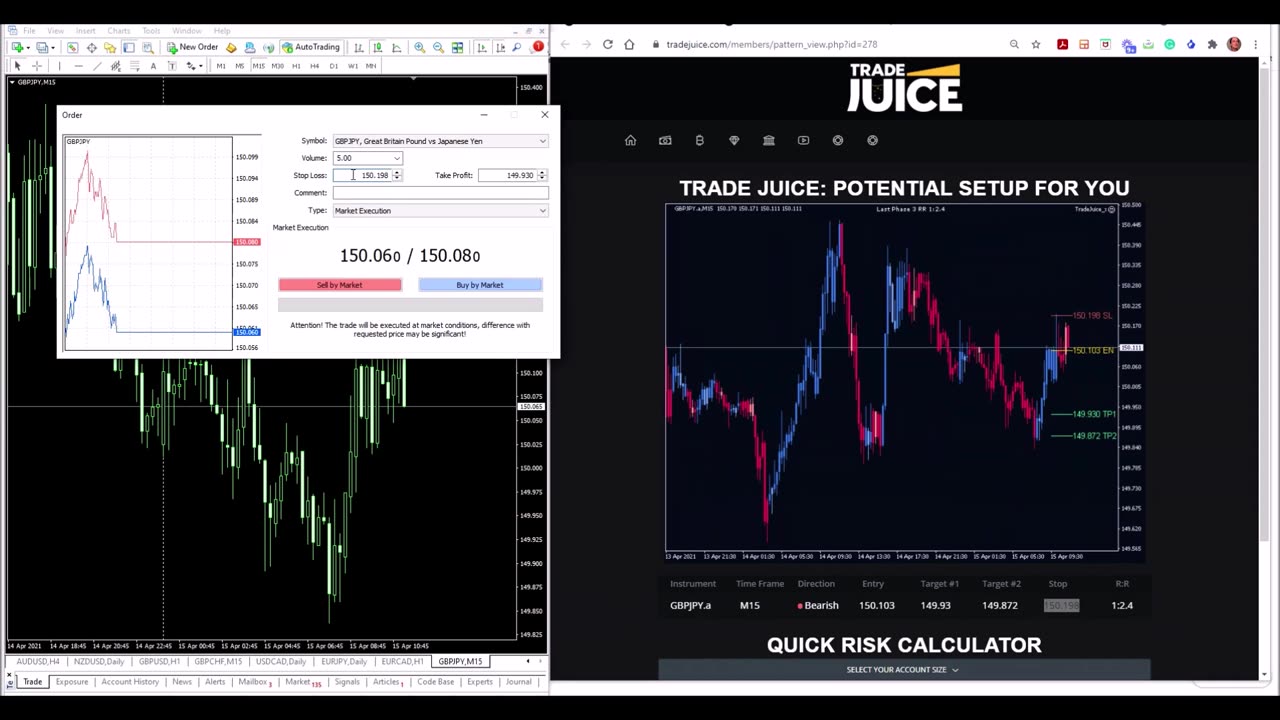Toggle the AutoTrading button
The width and height of the screenshot is (1280, 720).
[x=310, y=47]
